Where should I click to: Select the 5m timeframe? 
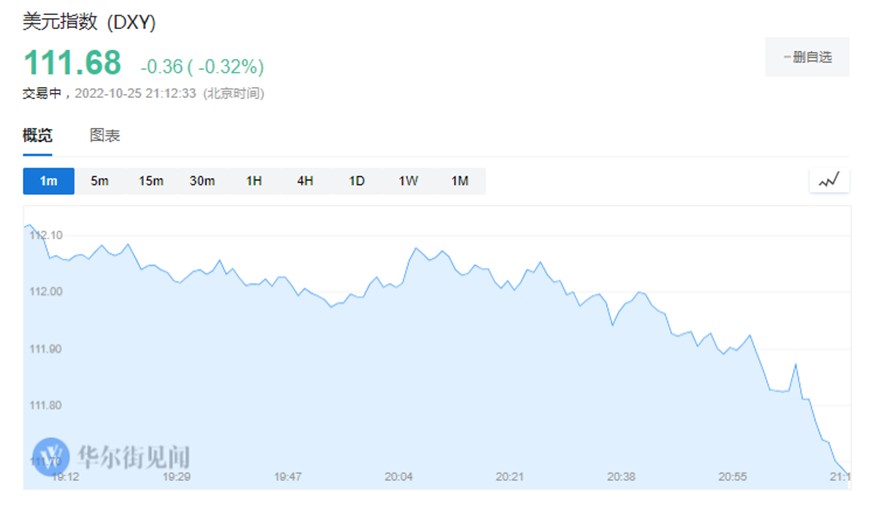(100, 181)
